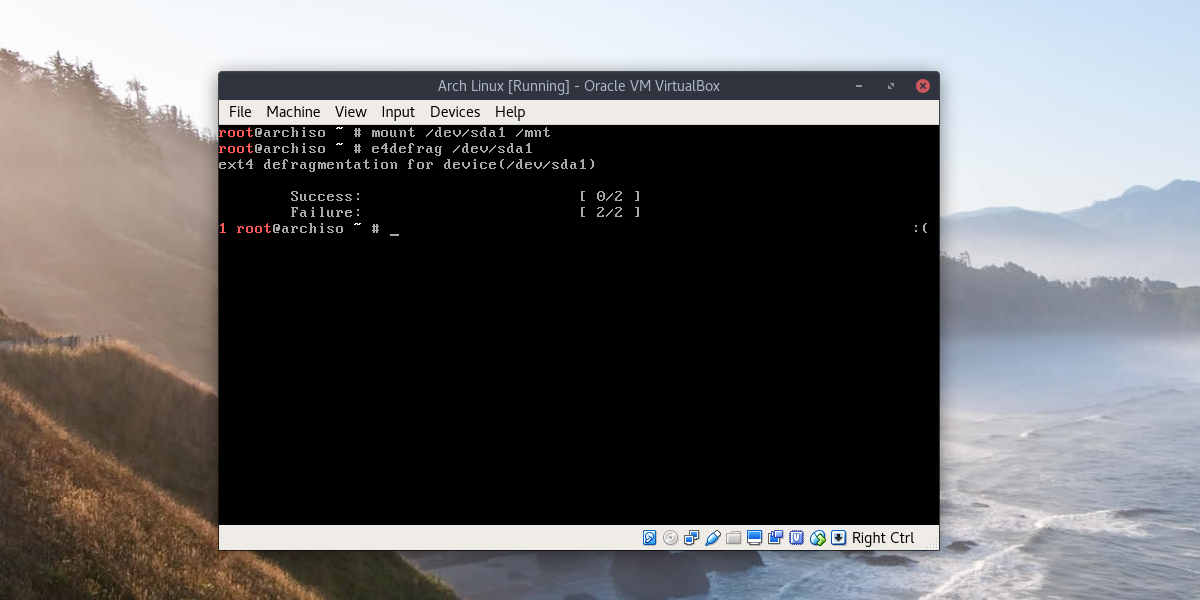The width and height of the screenshot is (1200, 600).
Task: Click the USB devices status icon
Action: pyautogui.click(x=713, y=538)
